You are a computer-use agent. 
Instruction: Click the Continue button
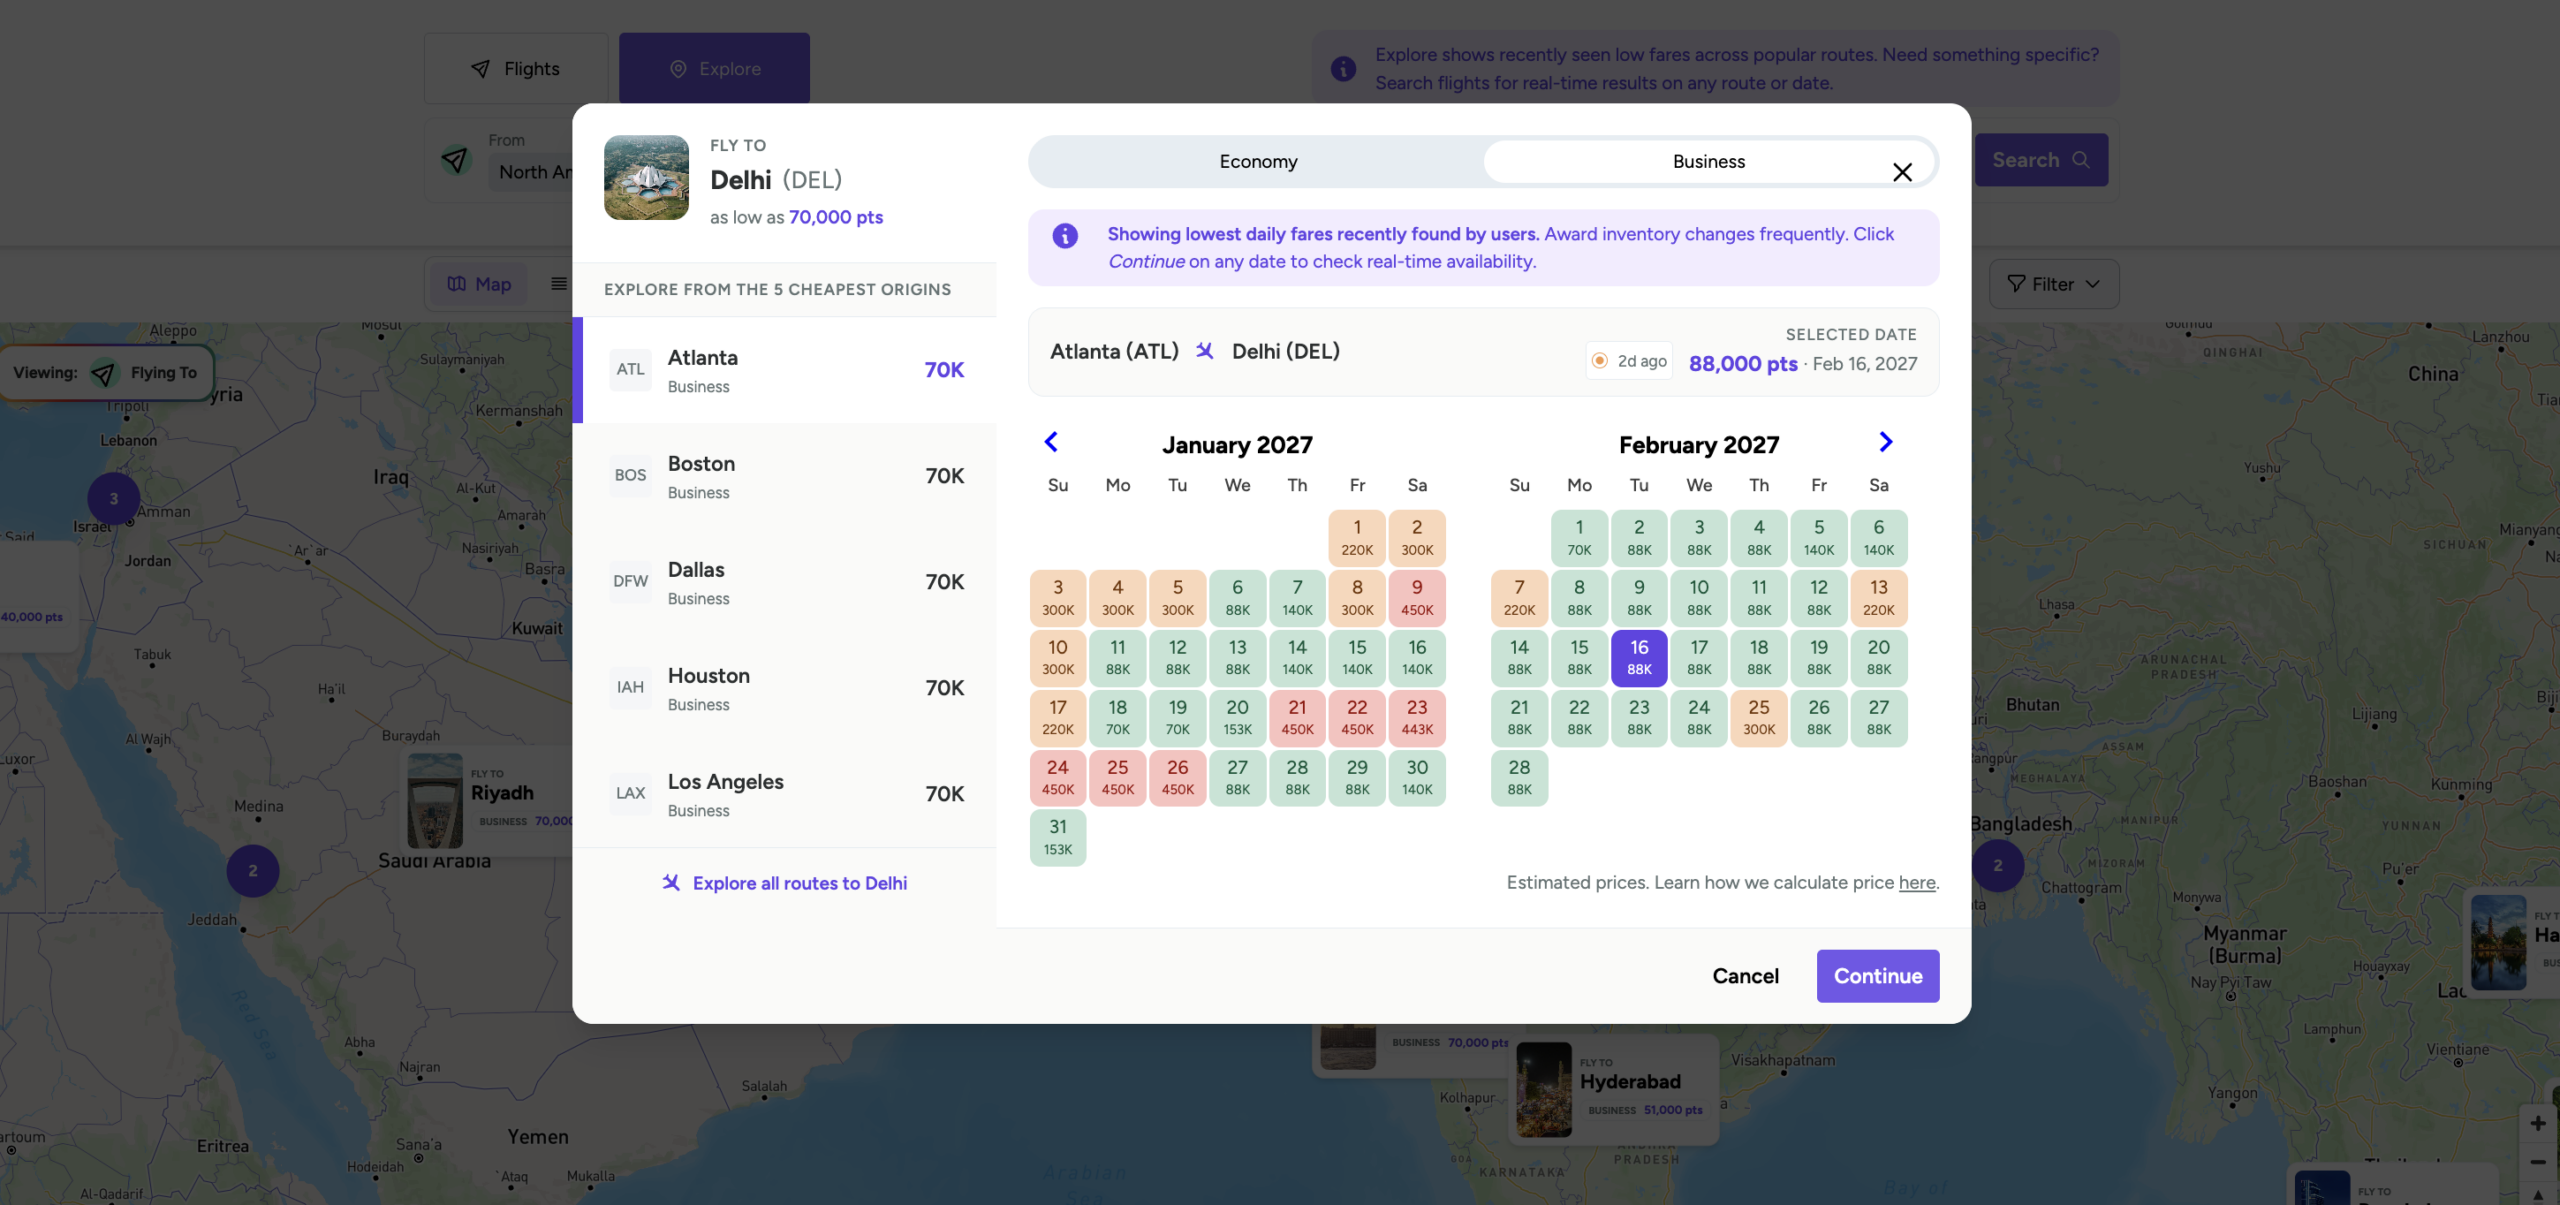click(1877, 976)
